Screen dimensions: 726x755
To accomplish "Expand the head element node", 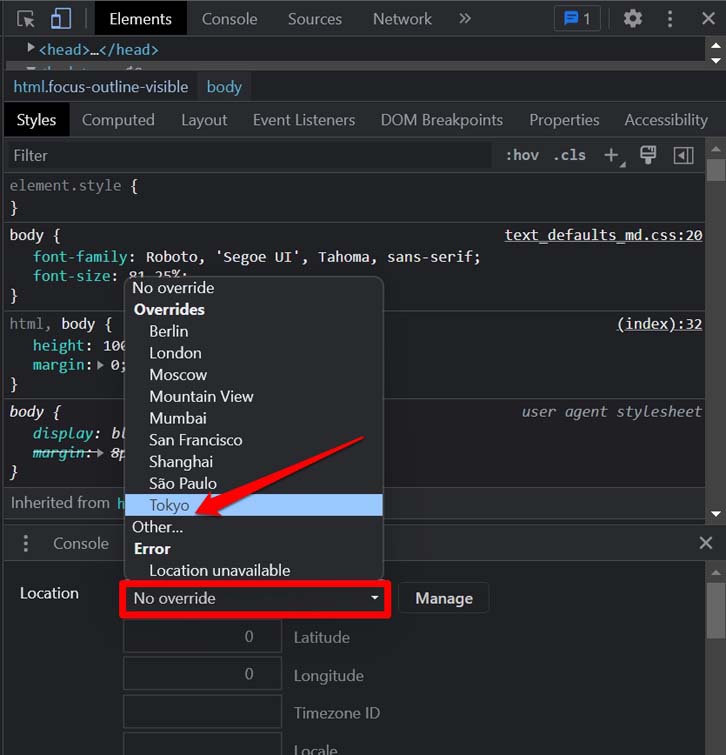I will coord(30,48).
